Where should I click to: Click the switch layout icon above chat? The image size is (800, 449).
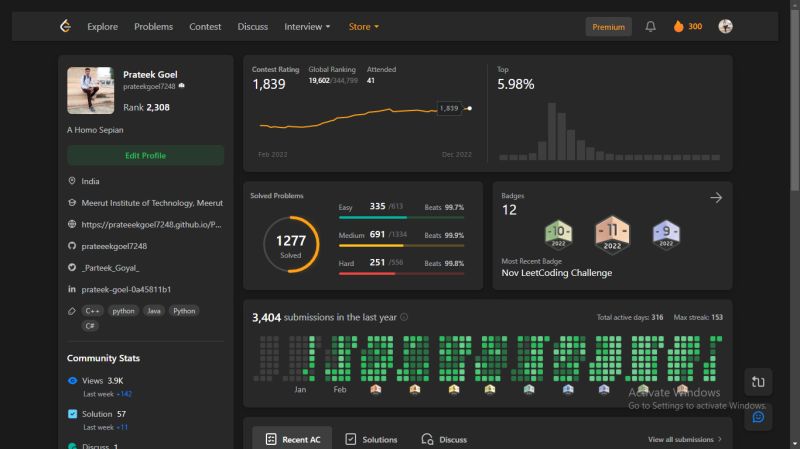758,382
